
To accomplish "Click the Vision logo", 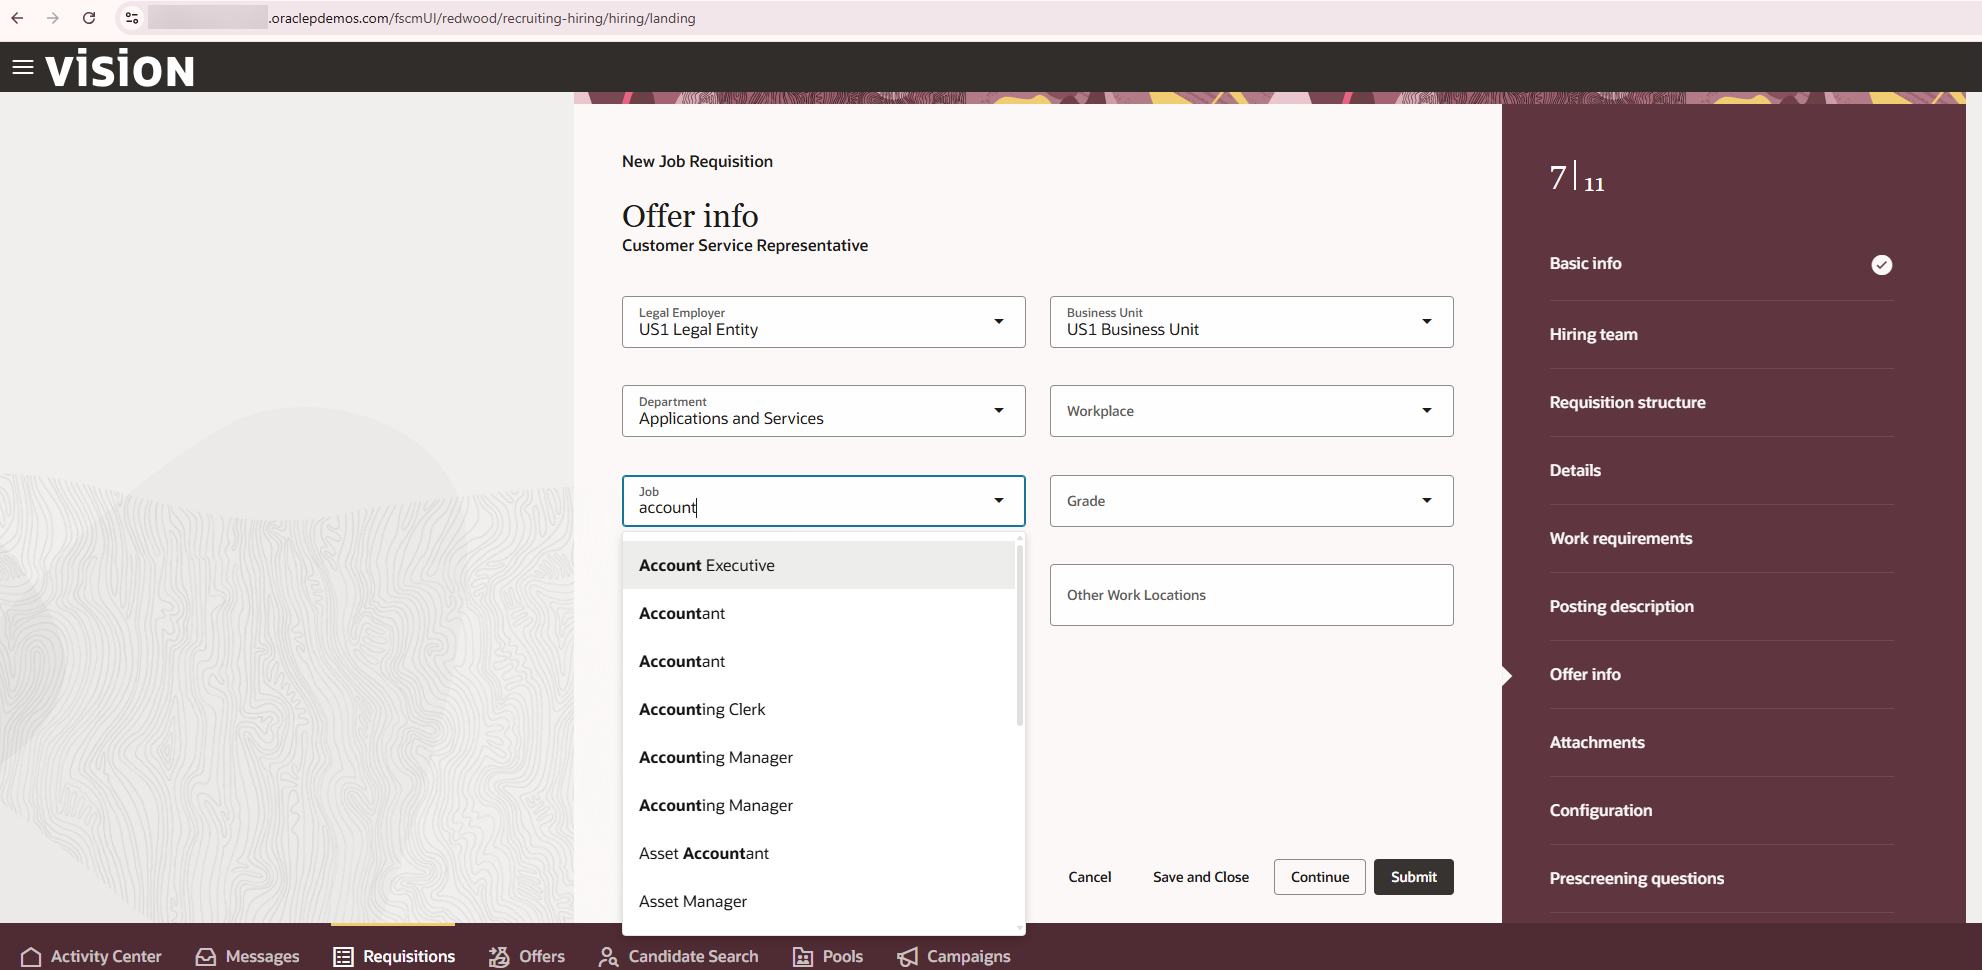I will pos(120,69).
